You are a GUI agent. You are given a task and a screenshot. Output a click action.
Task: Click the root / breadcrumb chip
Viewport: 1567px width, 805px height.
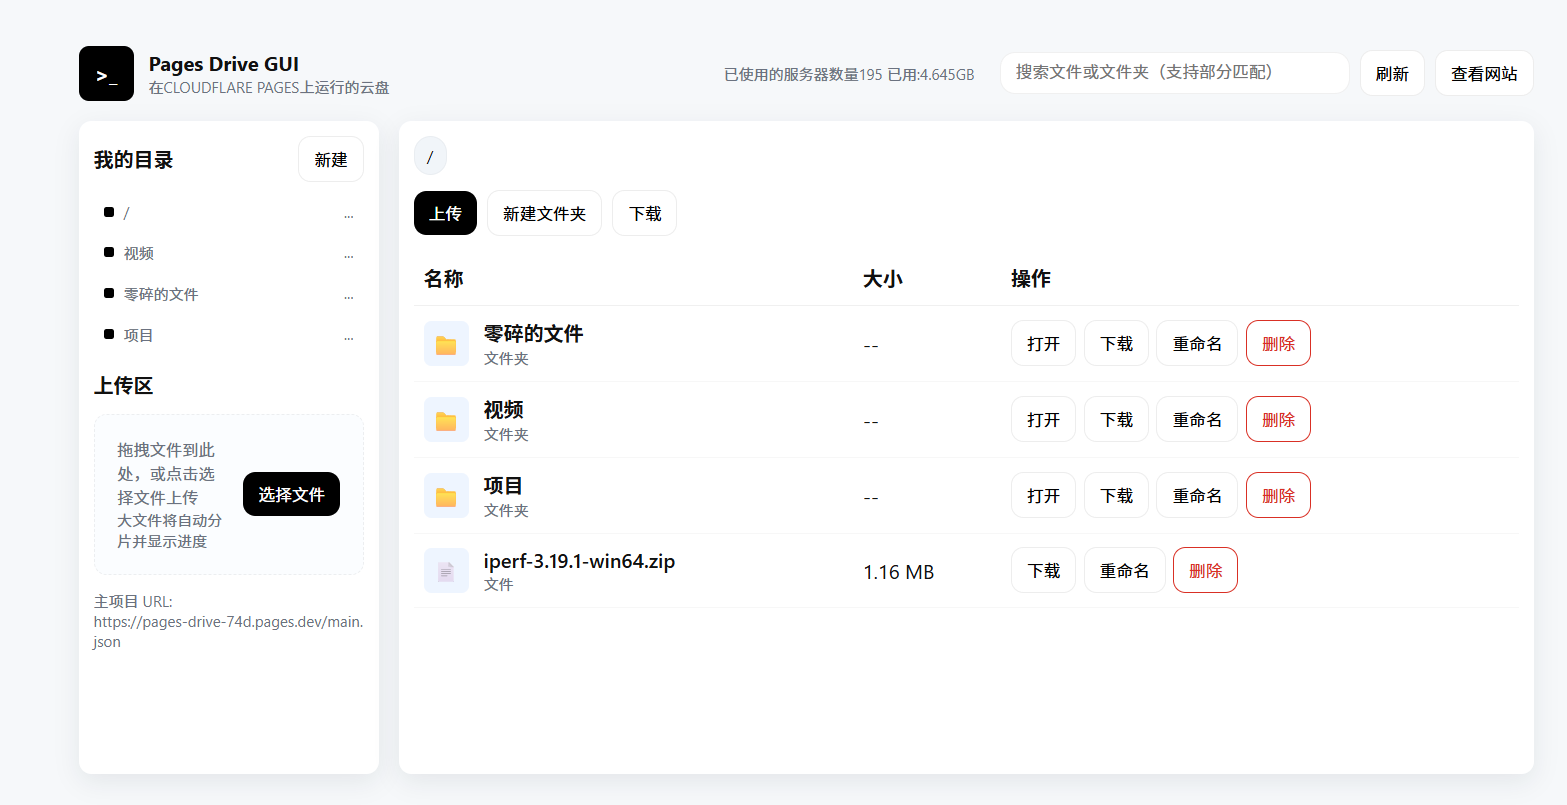tap(430, 156)
